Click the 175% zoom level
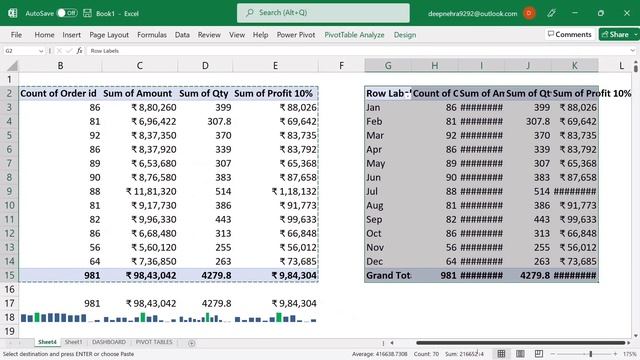Image resolution: width=640 pixels, height=360 pixels. point(630,354)
